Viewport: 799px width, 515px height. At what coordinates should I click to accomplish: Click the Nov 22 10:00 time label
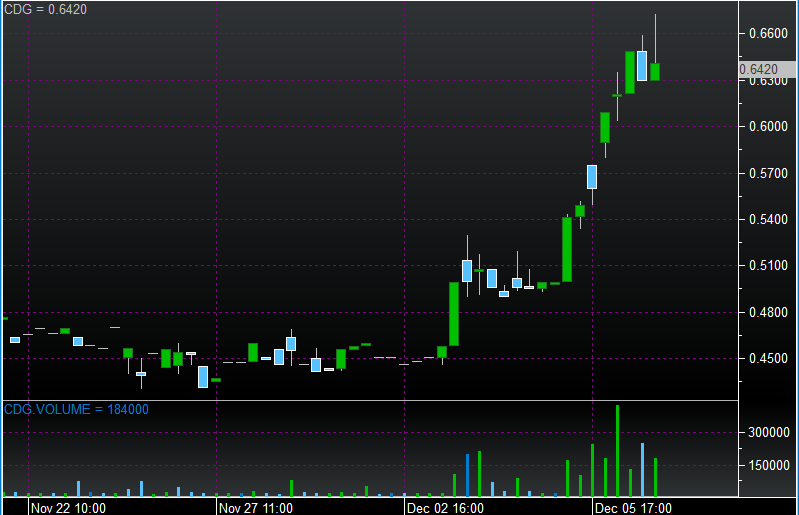[68, 507]
